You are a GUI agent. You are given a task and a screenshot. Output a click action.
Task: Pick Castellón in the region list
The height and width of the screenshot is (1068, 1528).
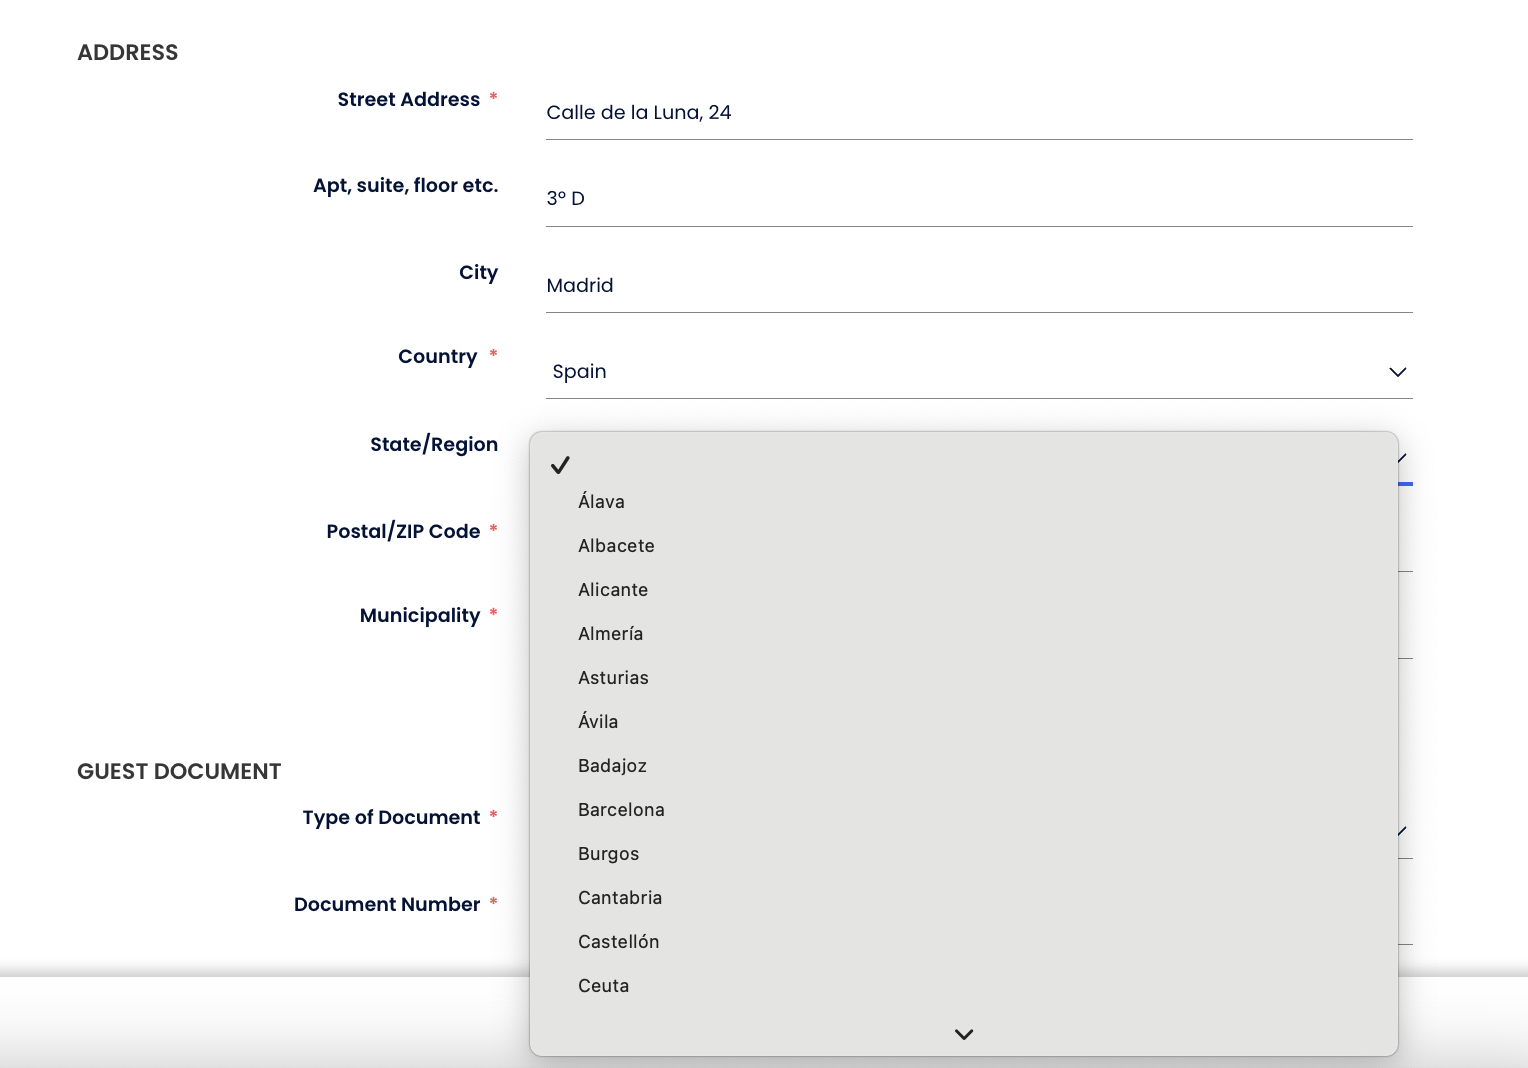pyautogui.click(x=618, y=942)
